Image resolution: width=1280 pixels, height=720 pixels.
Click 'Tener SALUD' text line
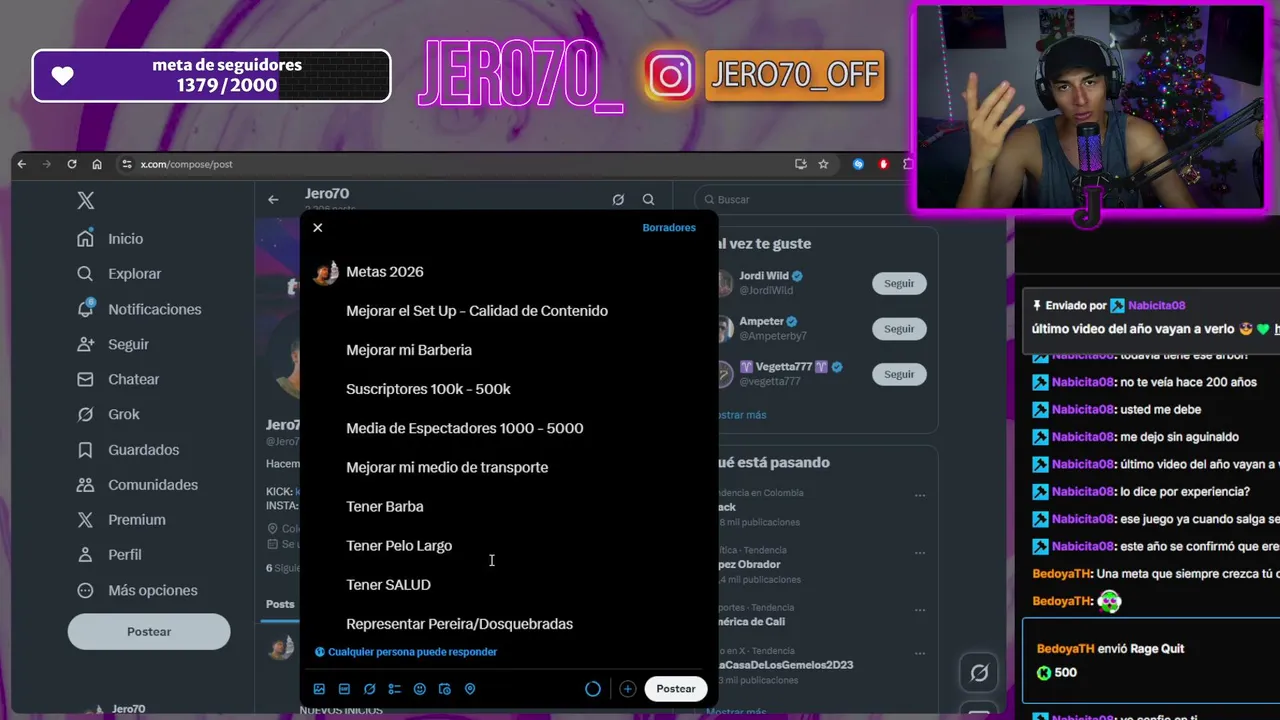click(388, 585)
